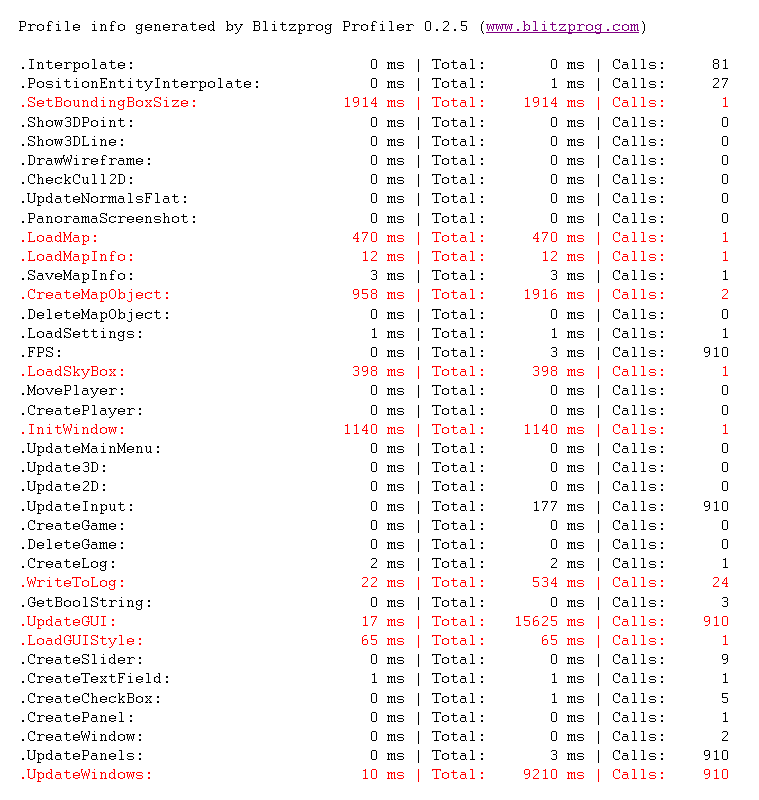Select the '.PositionEntityInterpolate:' label
This screenshot has width=759, height=800.
140,84
